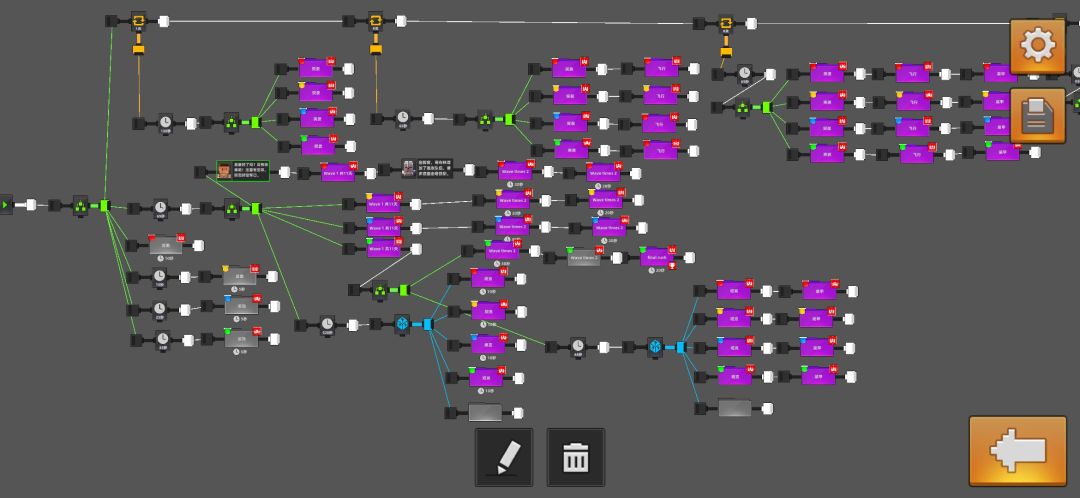Viewport: 1080px width, 498px height.
Task: Select gray node with red flag lower left
Action: pos(166,245)
